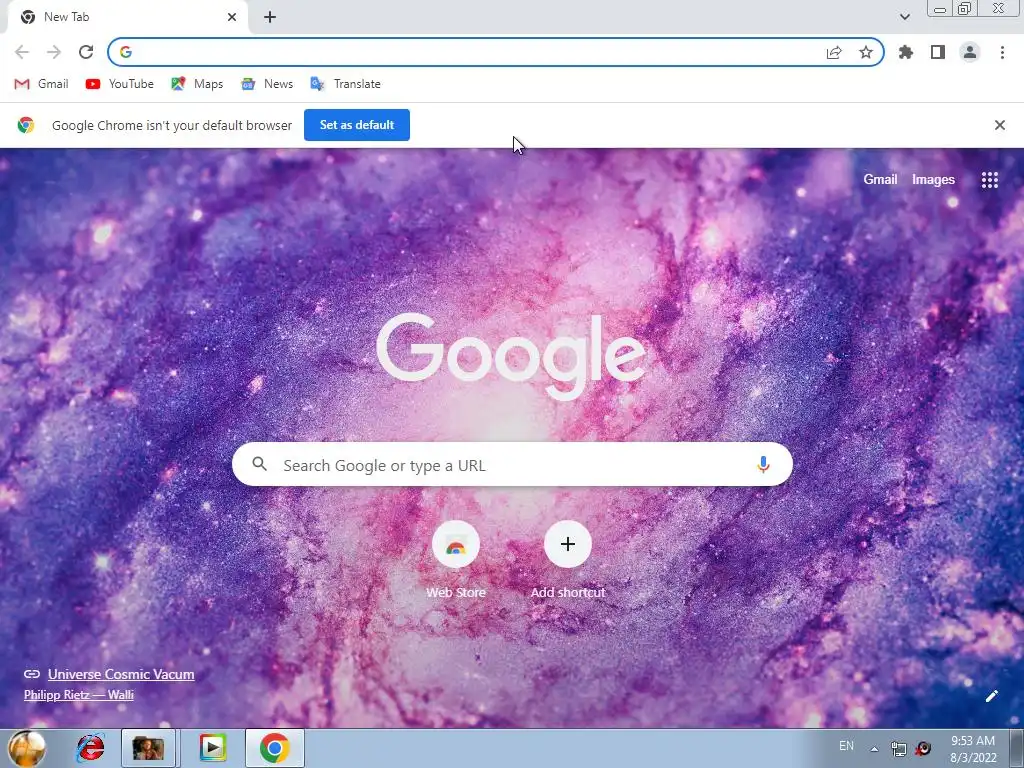This screenshot has height=768, width=1024.
Task: Dismiss the default browser notification bar
Action: coord(999,125)
